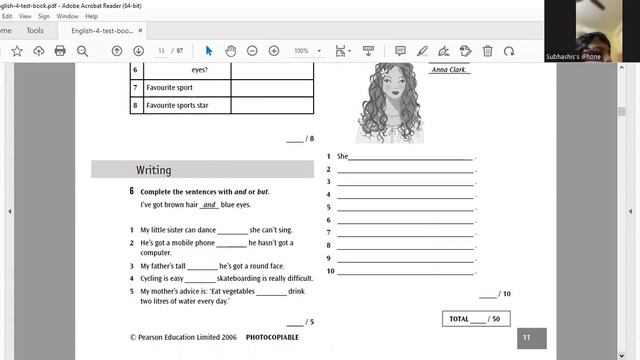Open the View menu
Screen dimensions: 640x360
point(25,16)
